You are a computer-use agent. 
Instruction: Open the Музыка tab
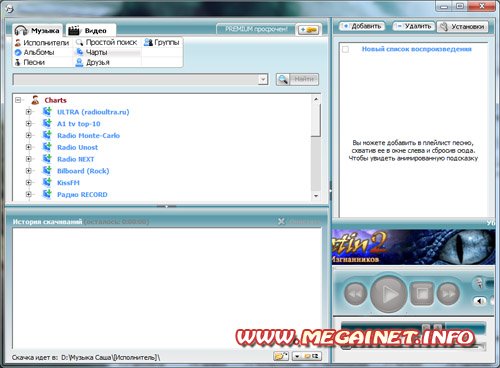(37, 30)
